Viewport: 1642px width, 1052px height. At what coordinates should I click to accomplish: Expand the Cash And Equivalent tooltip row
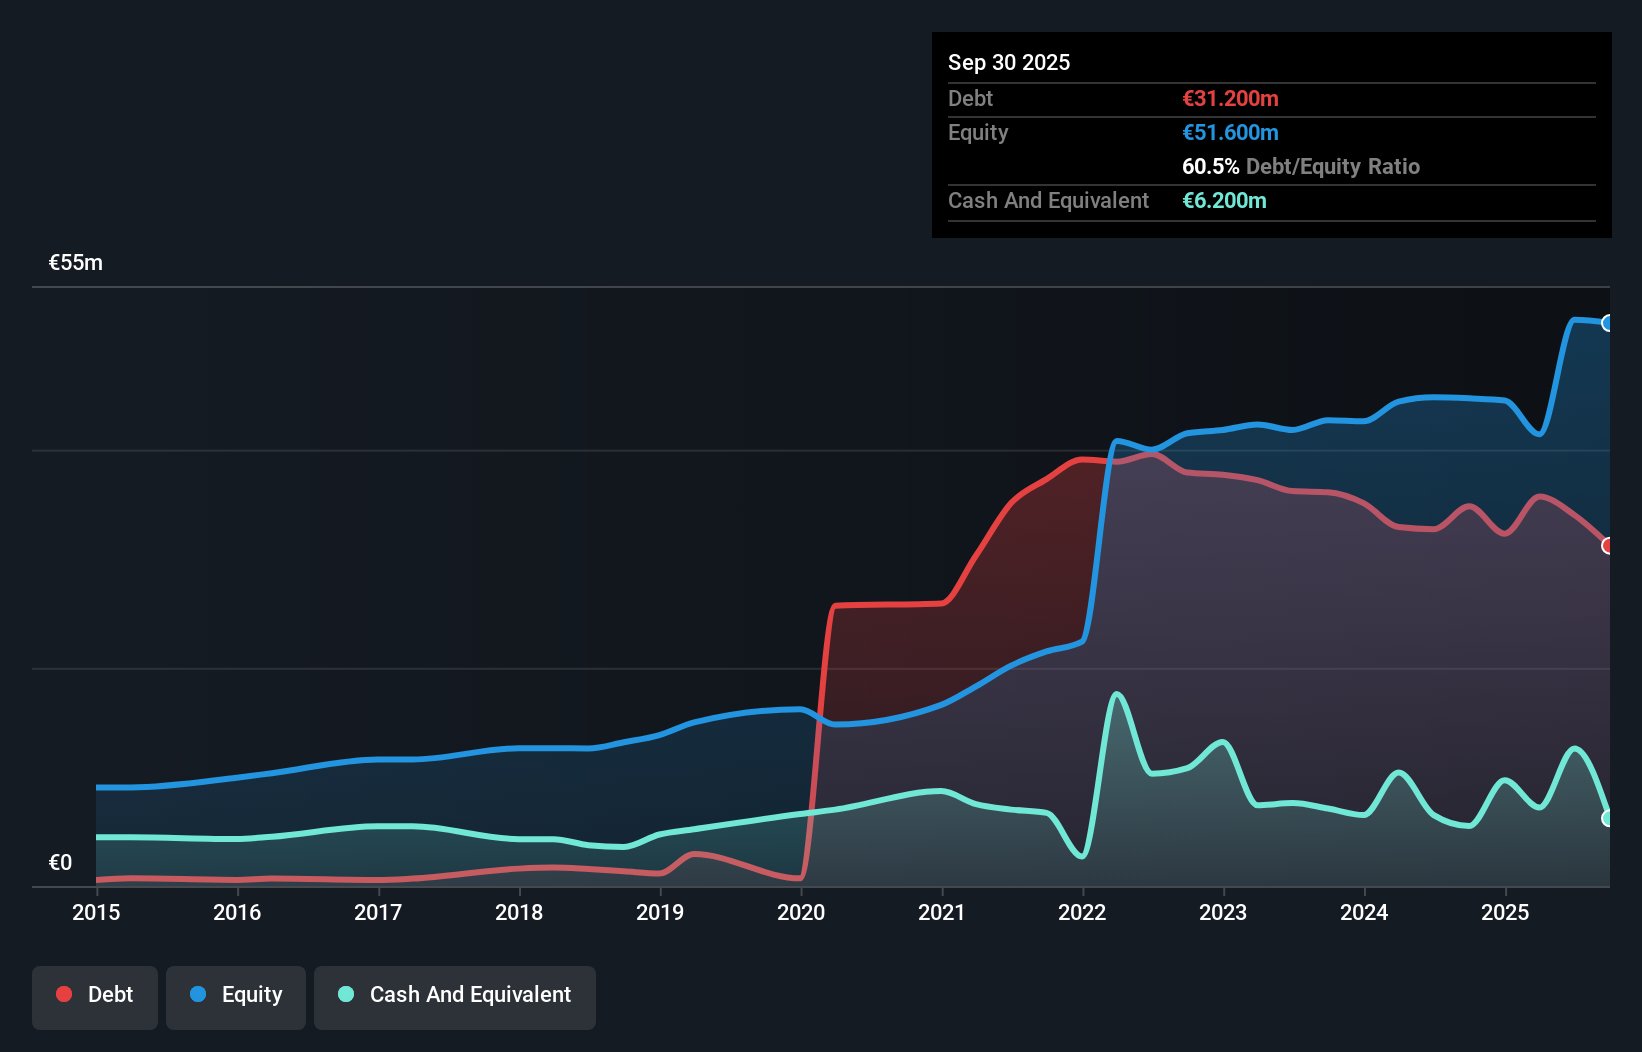[1048, 200]
